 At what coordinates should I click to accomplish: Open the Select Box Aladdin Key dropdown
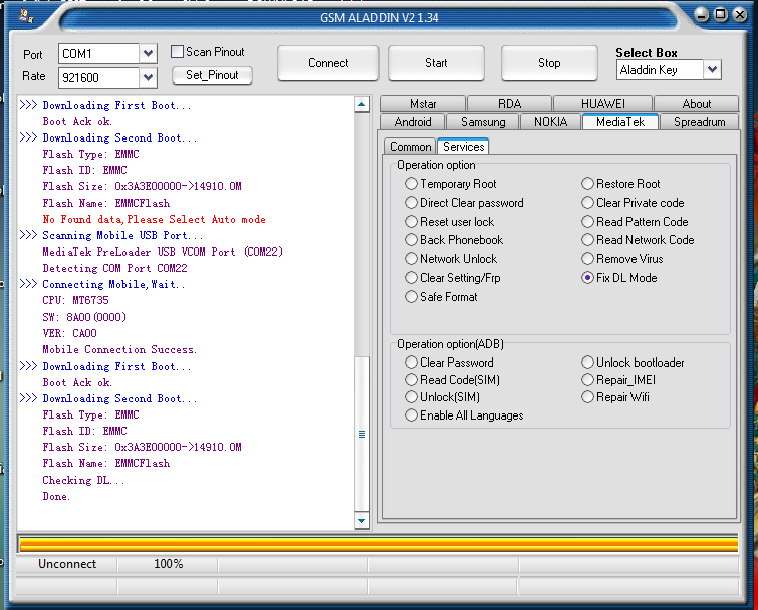pyautogui.click(x=712, y=70)
